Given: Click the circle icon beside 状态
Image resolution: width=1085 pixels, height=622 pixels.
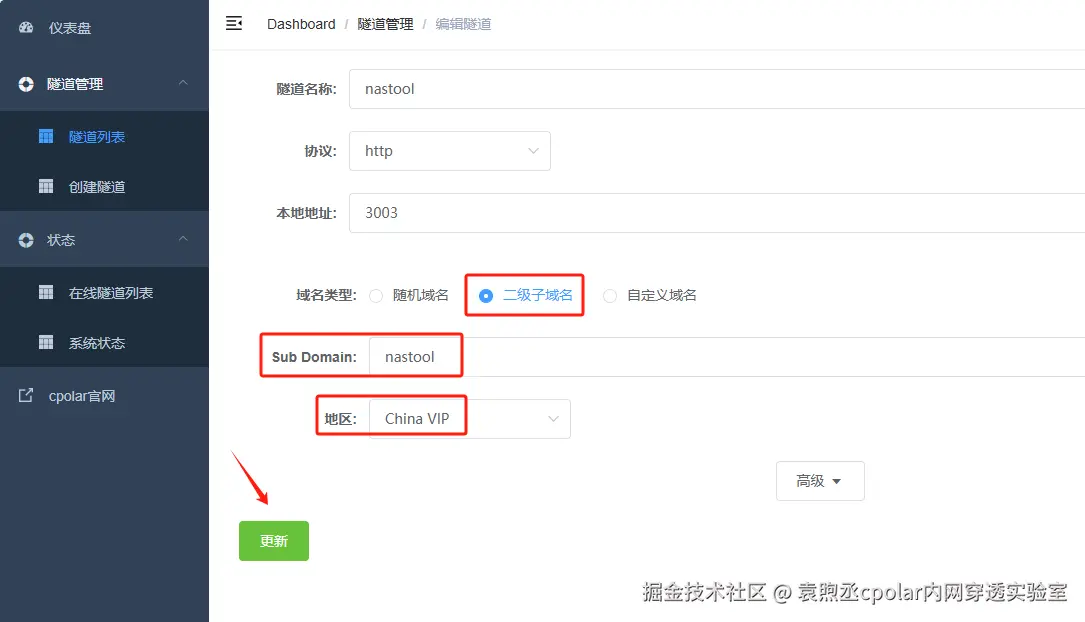Looking at the screenshot, I should tap(26, 240).
